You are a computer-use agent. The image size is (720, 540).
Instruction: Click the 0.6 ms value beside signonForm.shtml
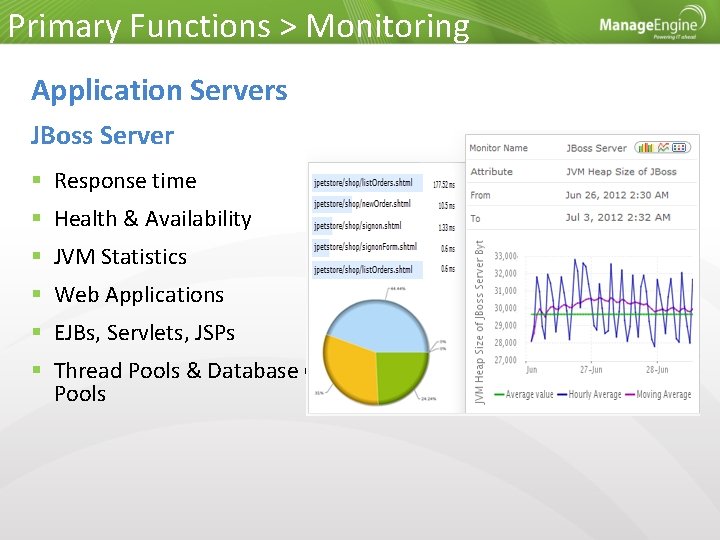(448, 249)
